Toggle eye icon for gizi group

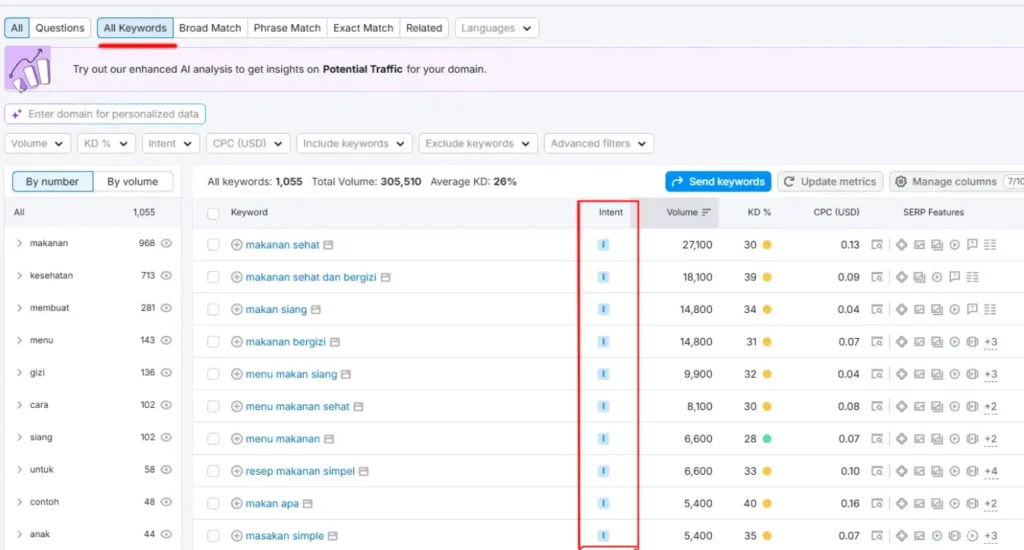pos(167,372)
